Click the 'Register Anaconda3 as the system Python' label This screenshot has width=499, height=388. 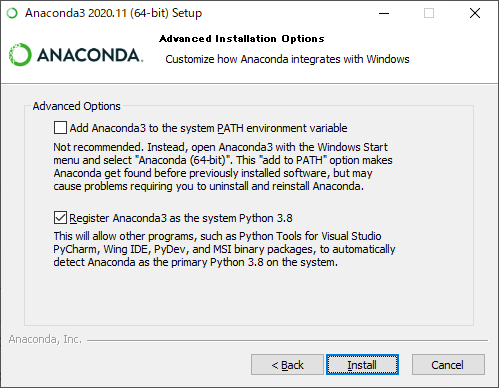click(181, 218)
